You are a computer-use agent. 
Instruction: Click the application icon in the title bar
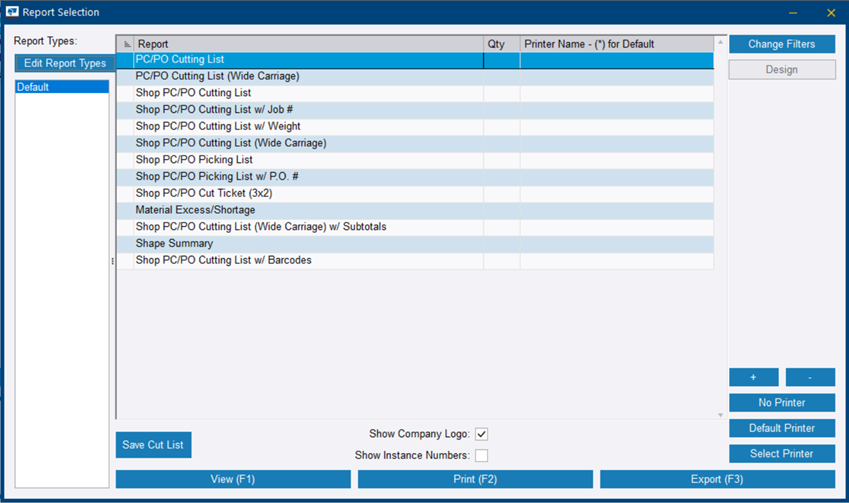[13, 13]
